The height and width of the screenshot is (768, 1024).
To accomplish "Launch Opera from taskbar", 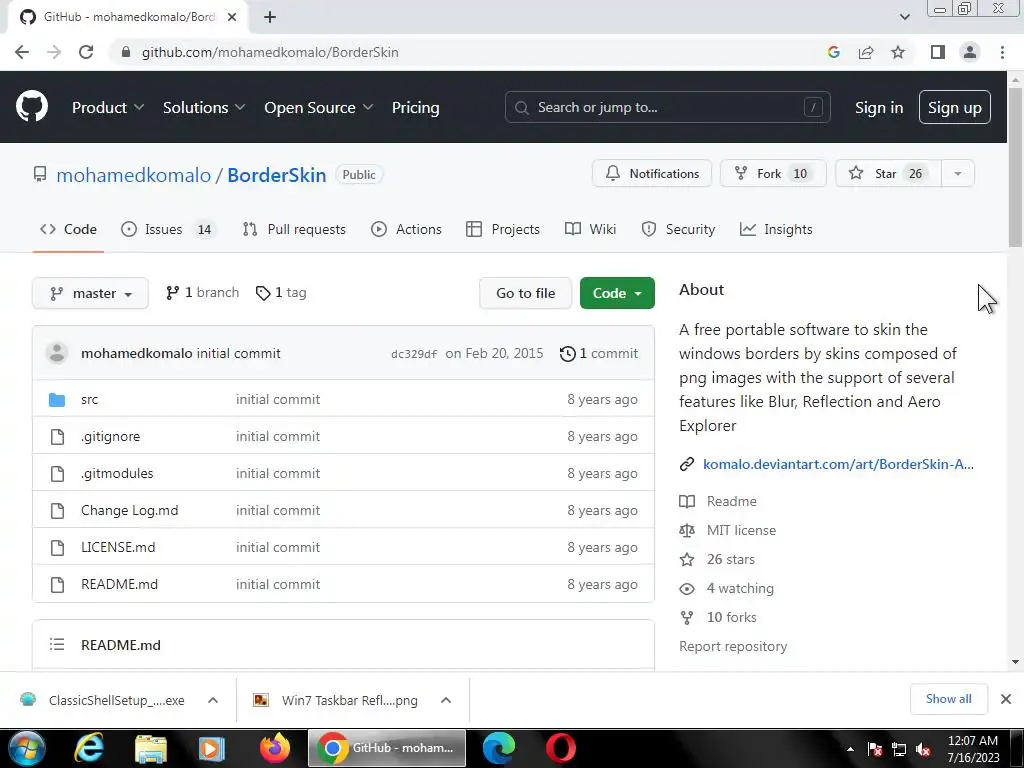I will tap(560, 748).
